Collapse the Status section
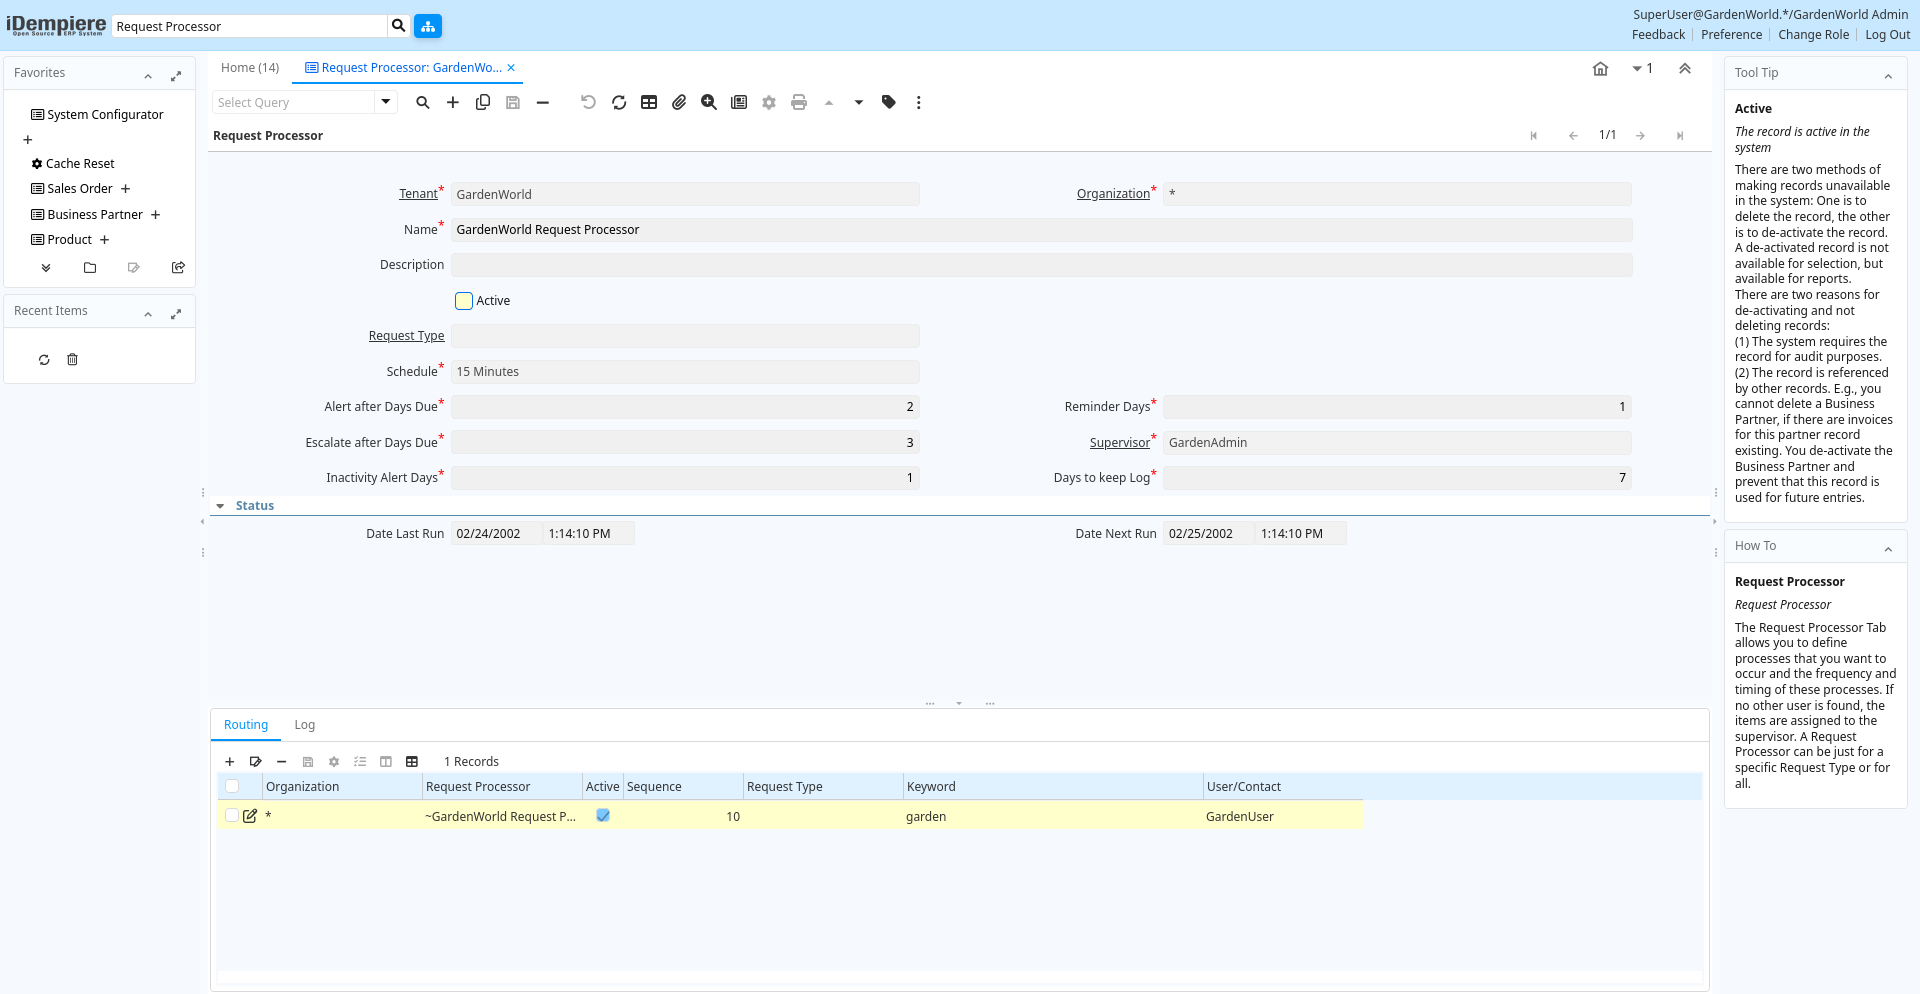Screen dimensions: 1920x994 click(221, 506)
